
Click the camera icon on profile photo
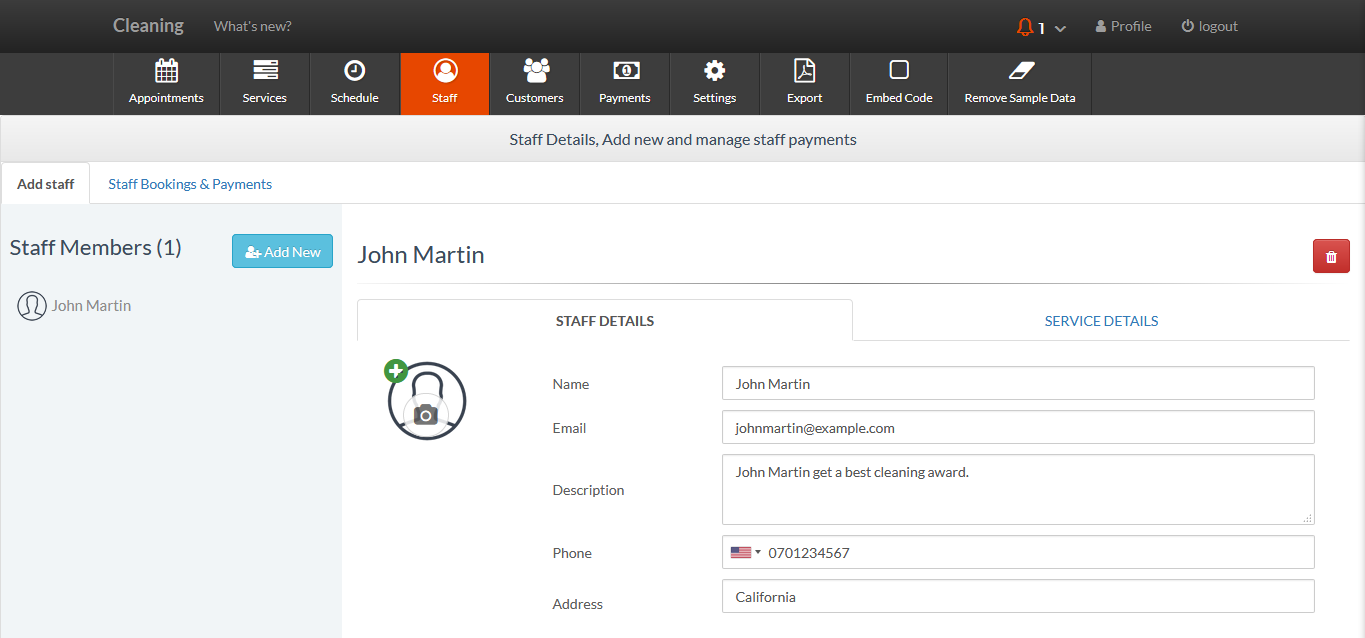(x=426, y=414)
